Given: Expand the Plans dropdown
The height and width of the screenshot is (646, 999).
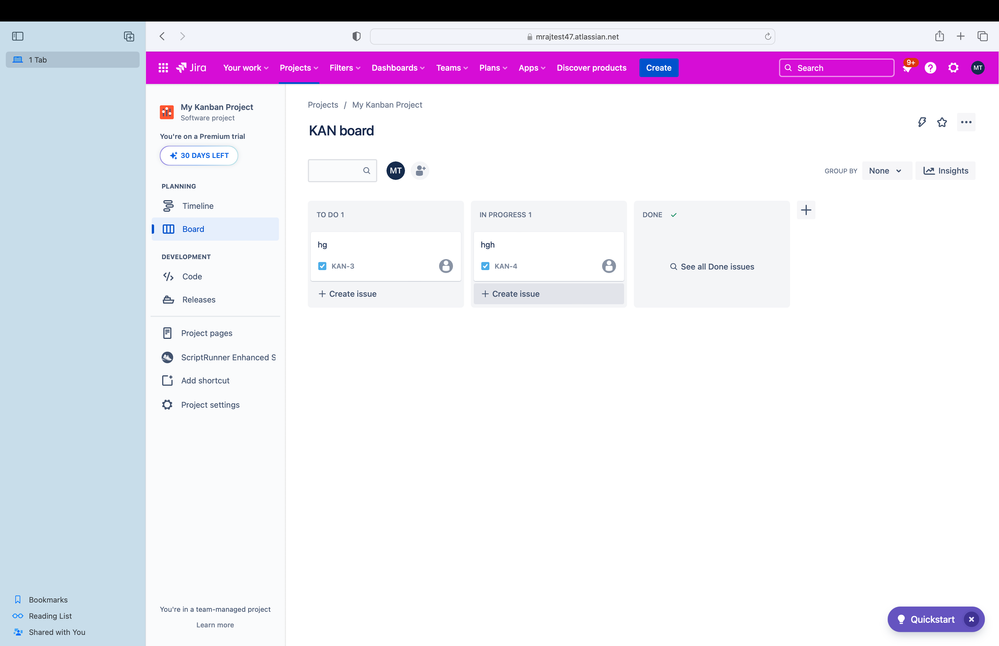Looking at the screenshot, I should pyautogui.click(x=492, y=68).
